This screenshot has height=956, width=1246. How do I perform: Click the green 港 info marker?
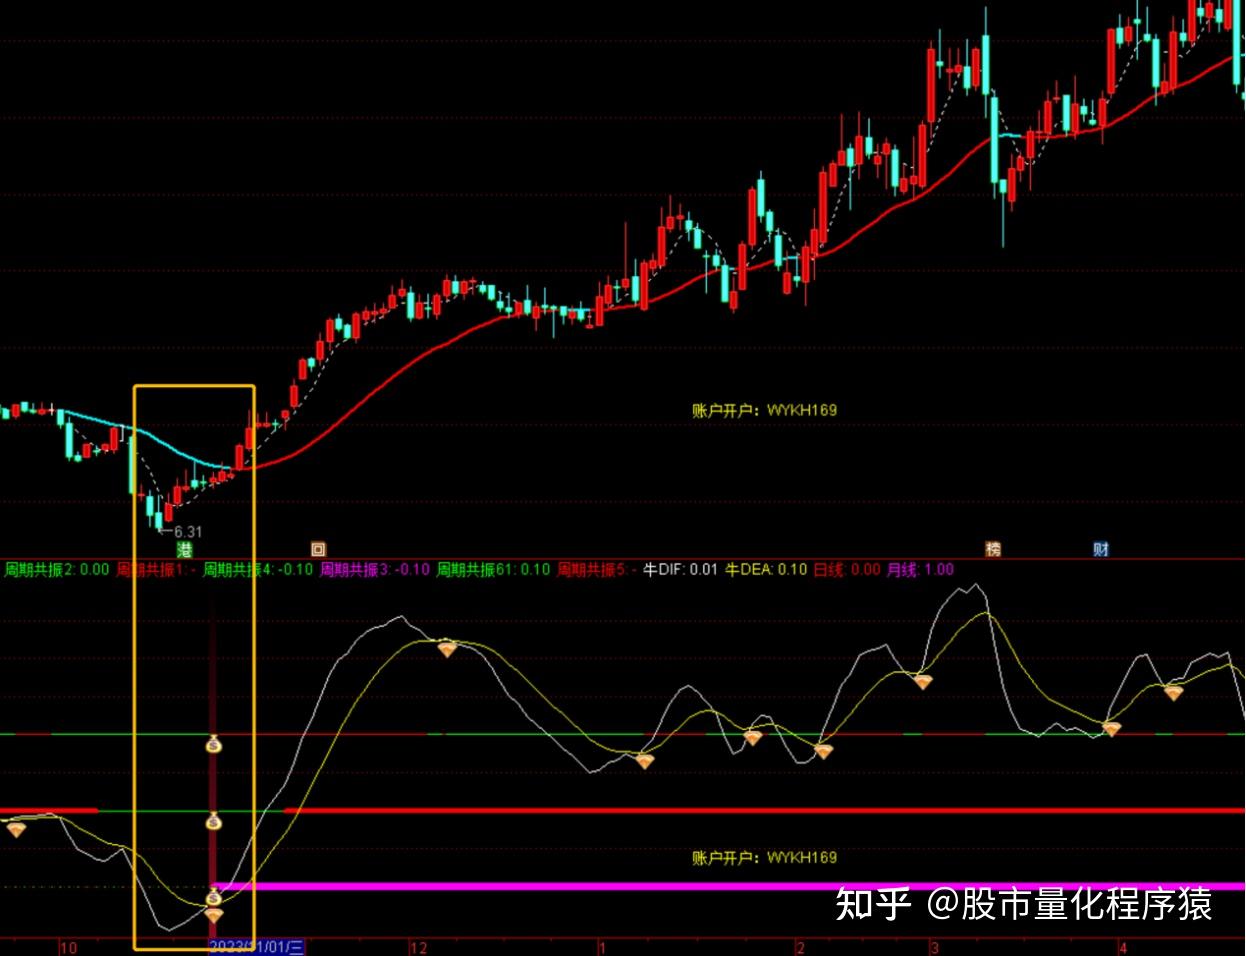point(184,550)
